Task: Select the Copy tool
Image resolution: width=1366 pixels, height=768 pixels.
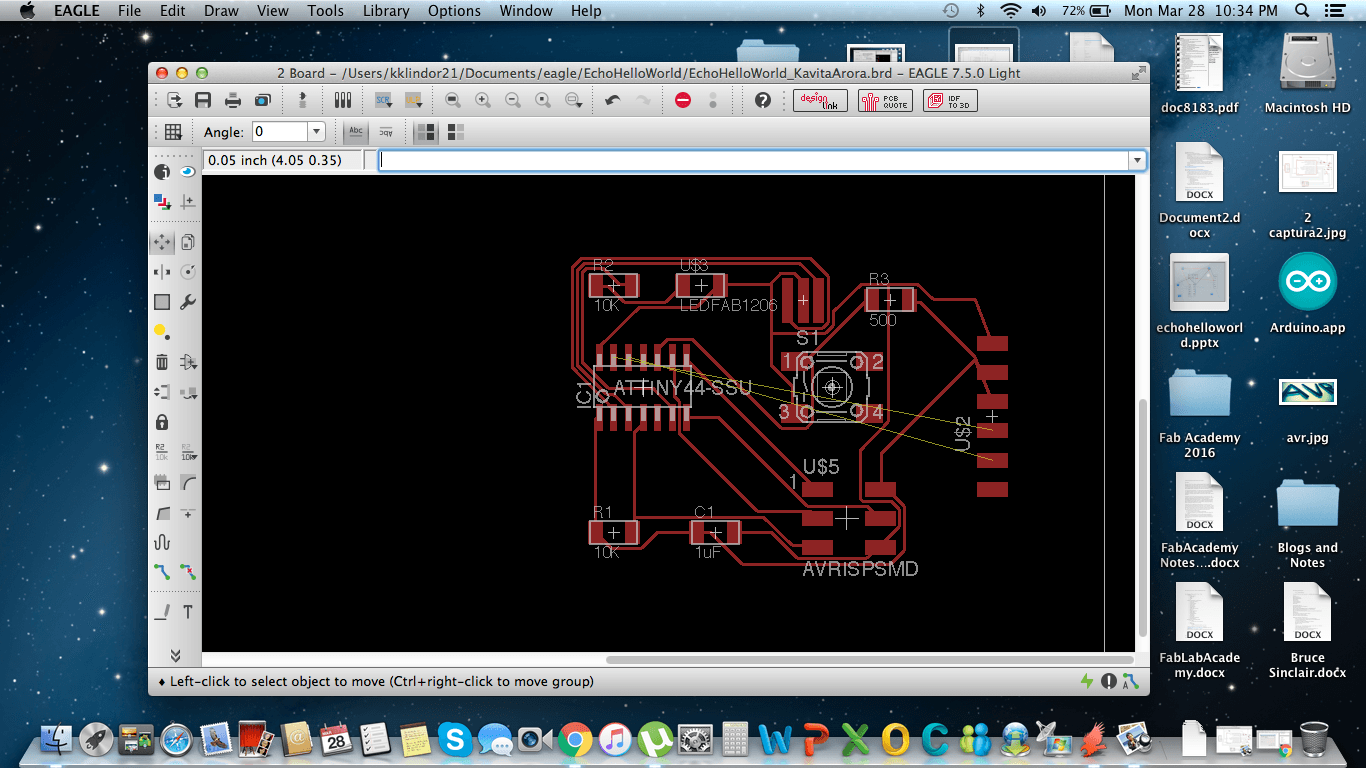Action: point(187,242)
